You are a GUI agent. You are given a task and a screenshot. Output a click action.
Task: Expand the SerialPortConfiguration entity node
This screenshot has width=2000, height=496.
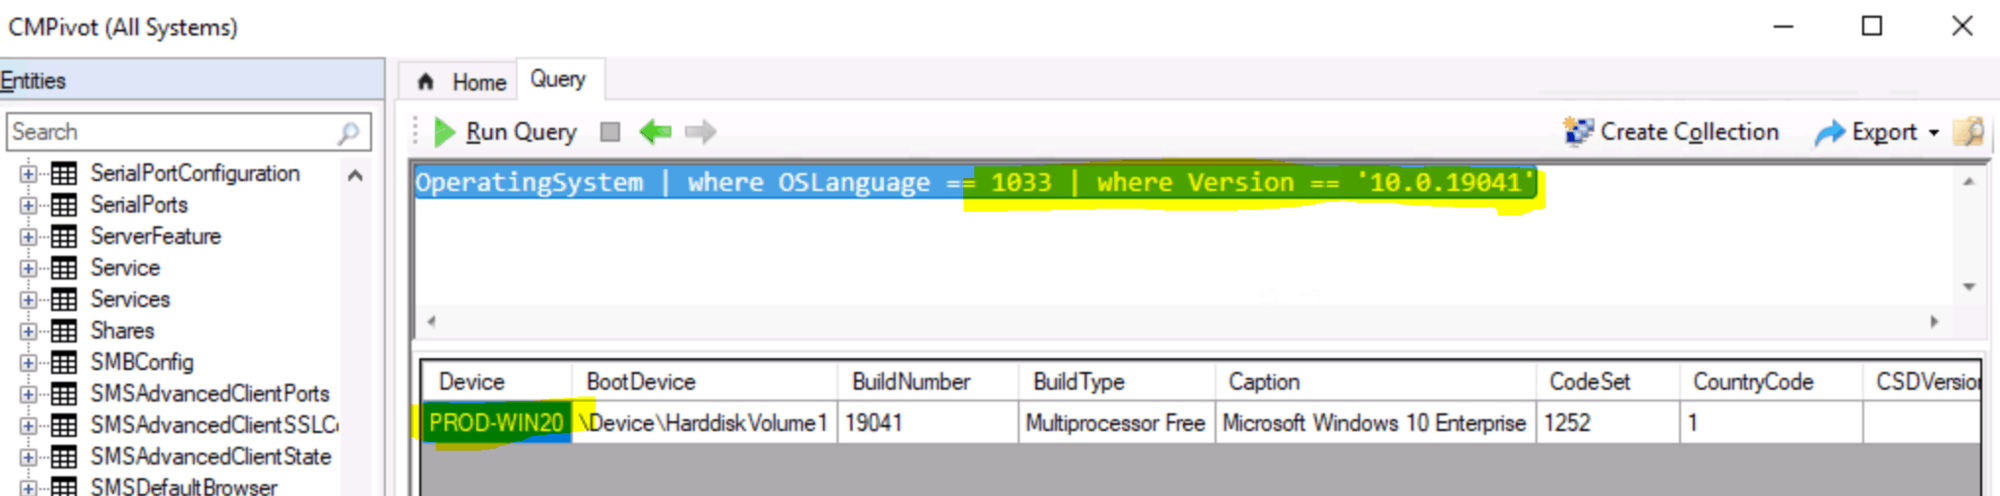point(28,174)
